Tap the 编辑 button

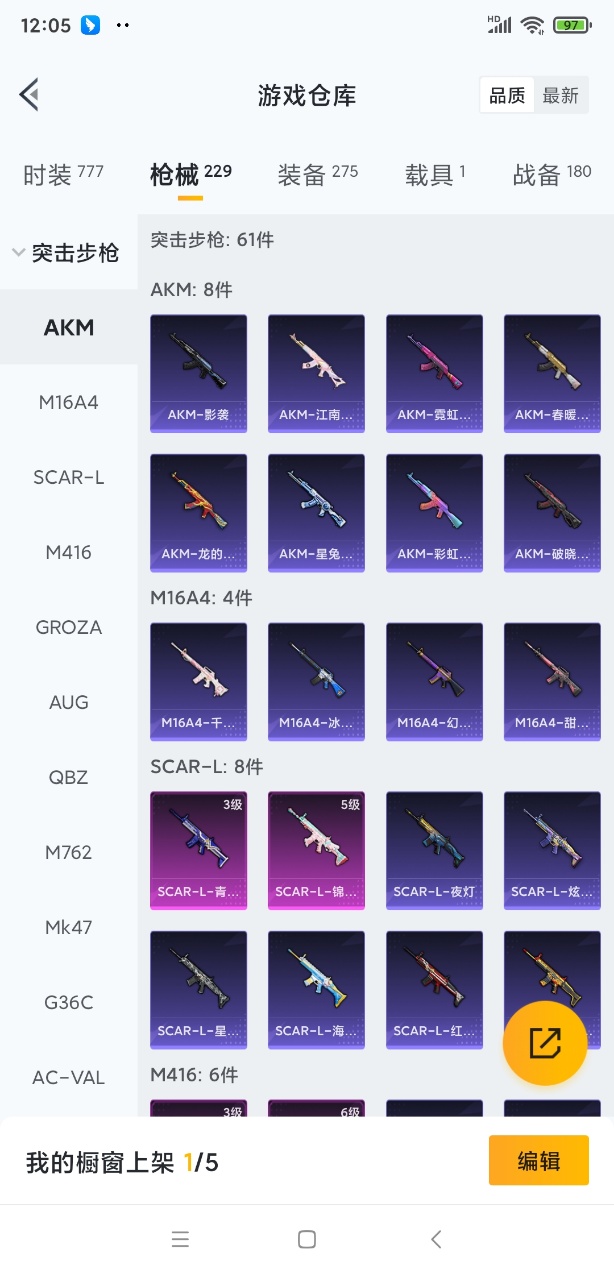539,1161
